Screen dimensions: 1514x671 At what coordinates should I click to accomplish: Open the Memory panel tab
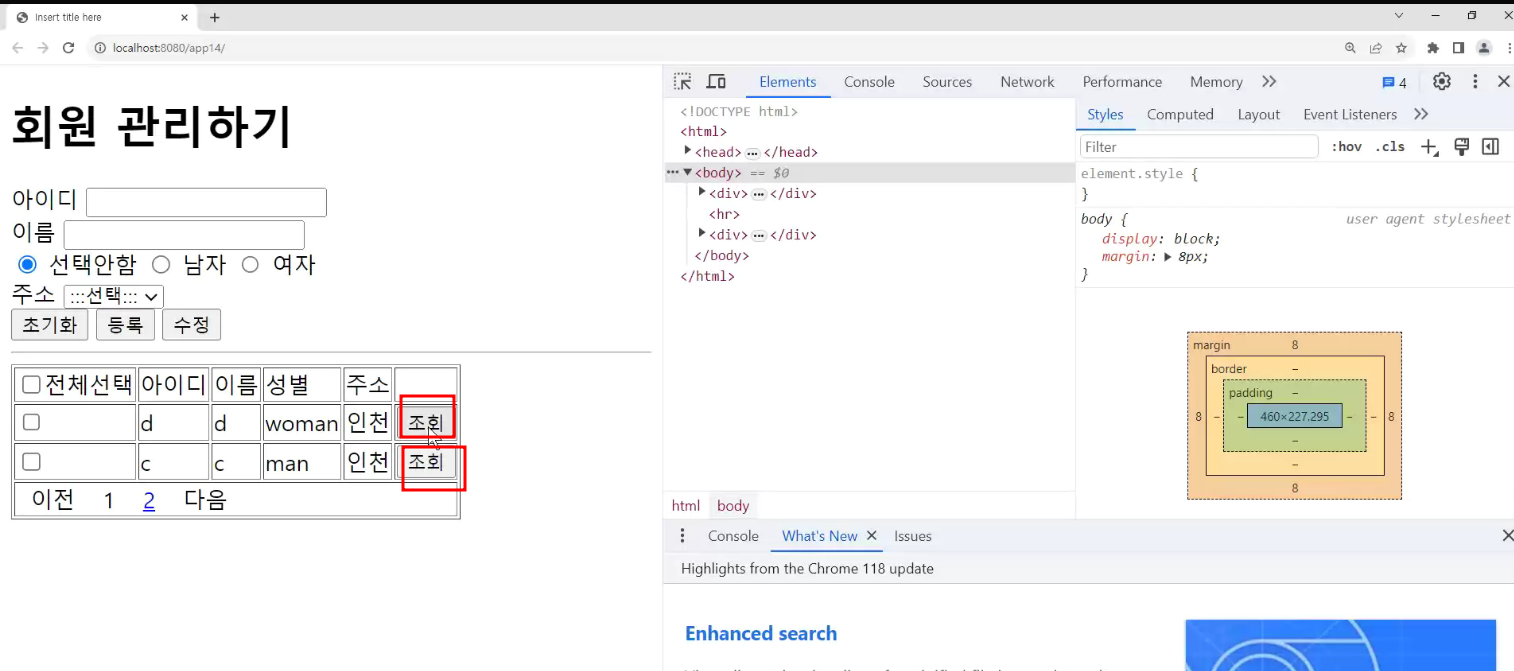click(x=1216, y=82)
